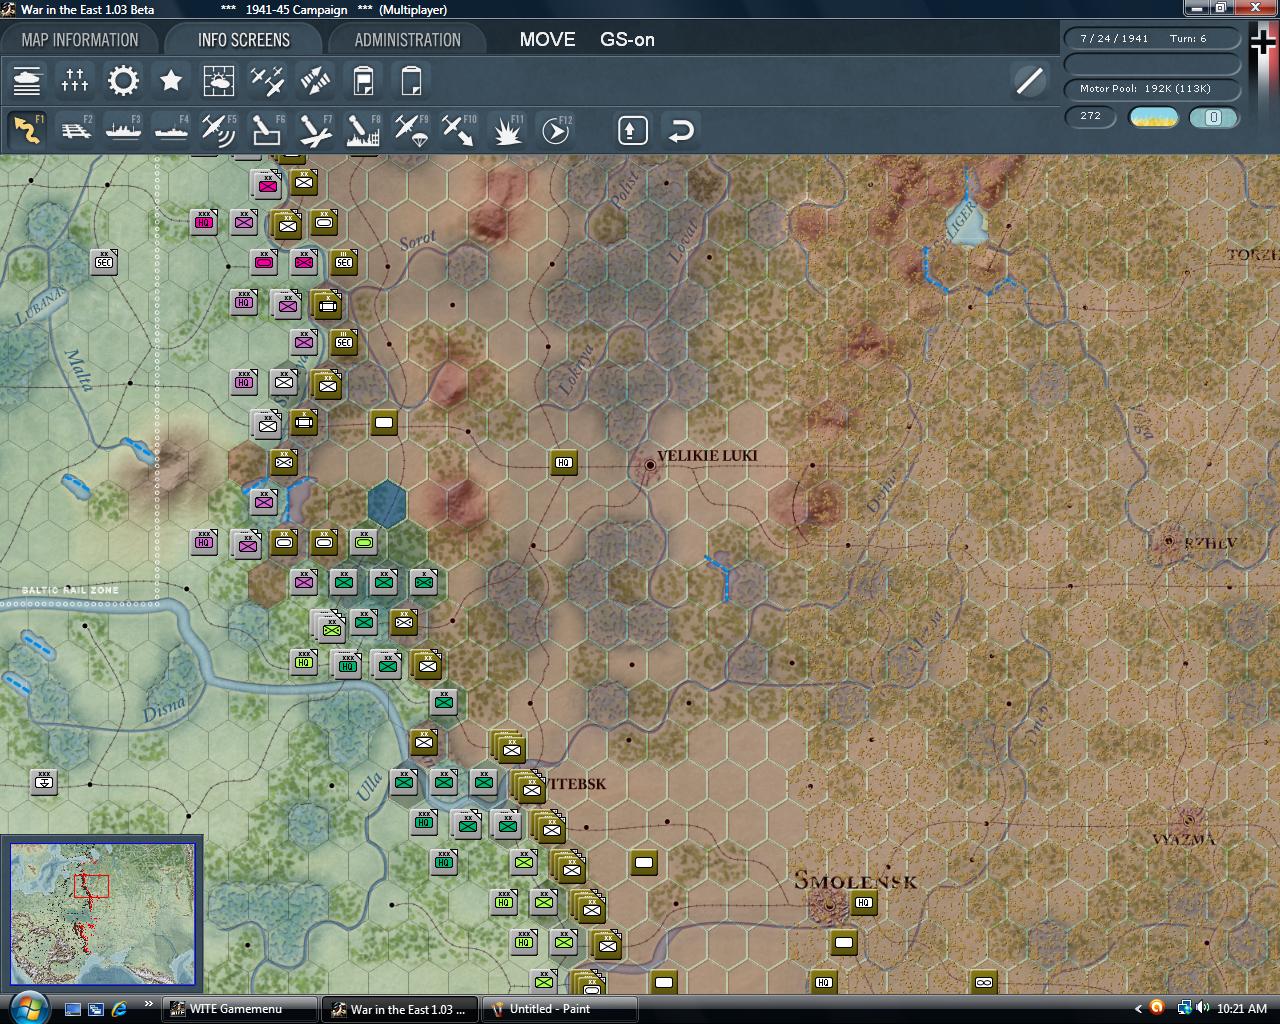
Task: Select the F4 amphibious transport mode
Action: point(171,129)
